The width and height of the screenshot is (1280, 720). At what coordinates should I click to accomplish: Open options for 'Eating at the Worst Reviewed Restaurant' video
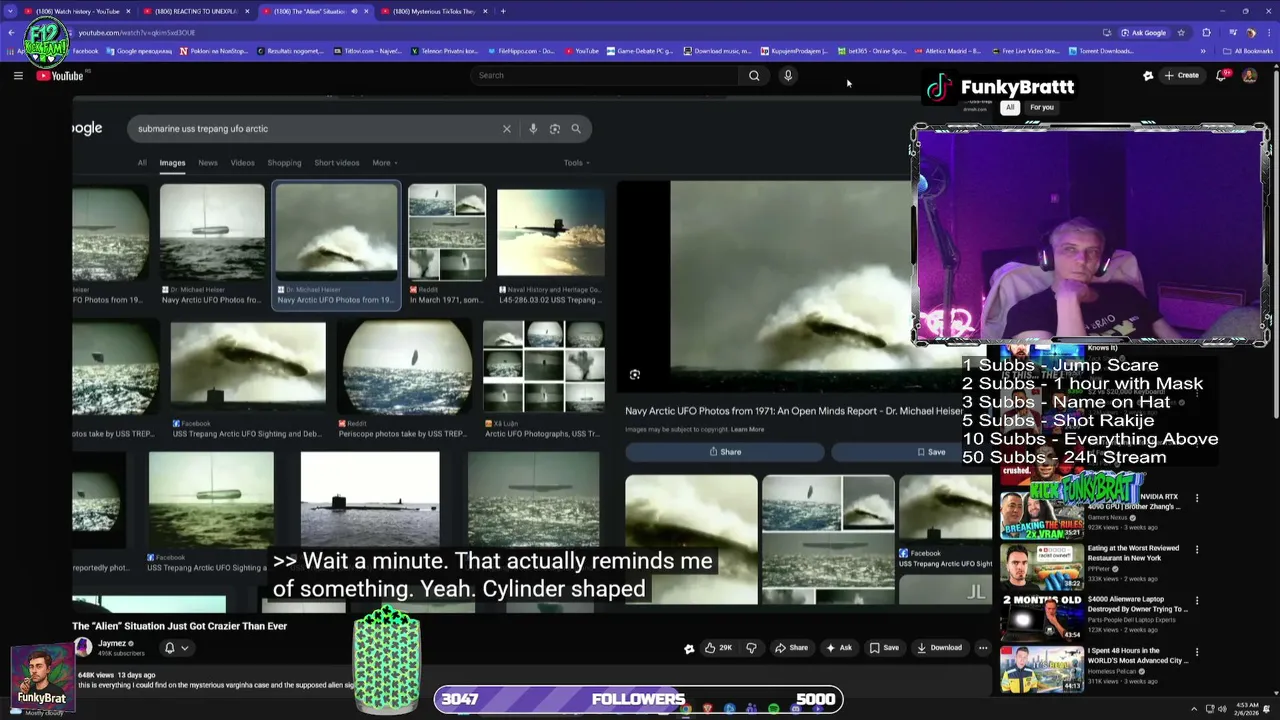(x=1197, y=549)
